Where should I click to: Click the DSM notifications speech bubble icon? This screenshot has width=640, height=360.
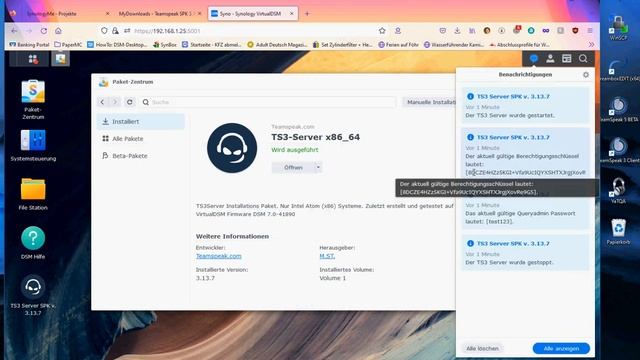pos(533,59)
